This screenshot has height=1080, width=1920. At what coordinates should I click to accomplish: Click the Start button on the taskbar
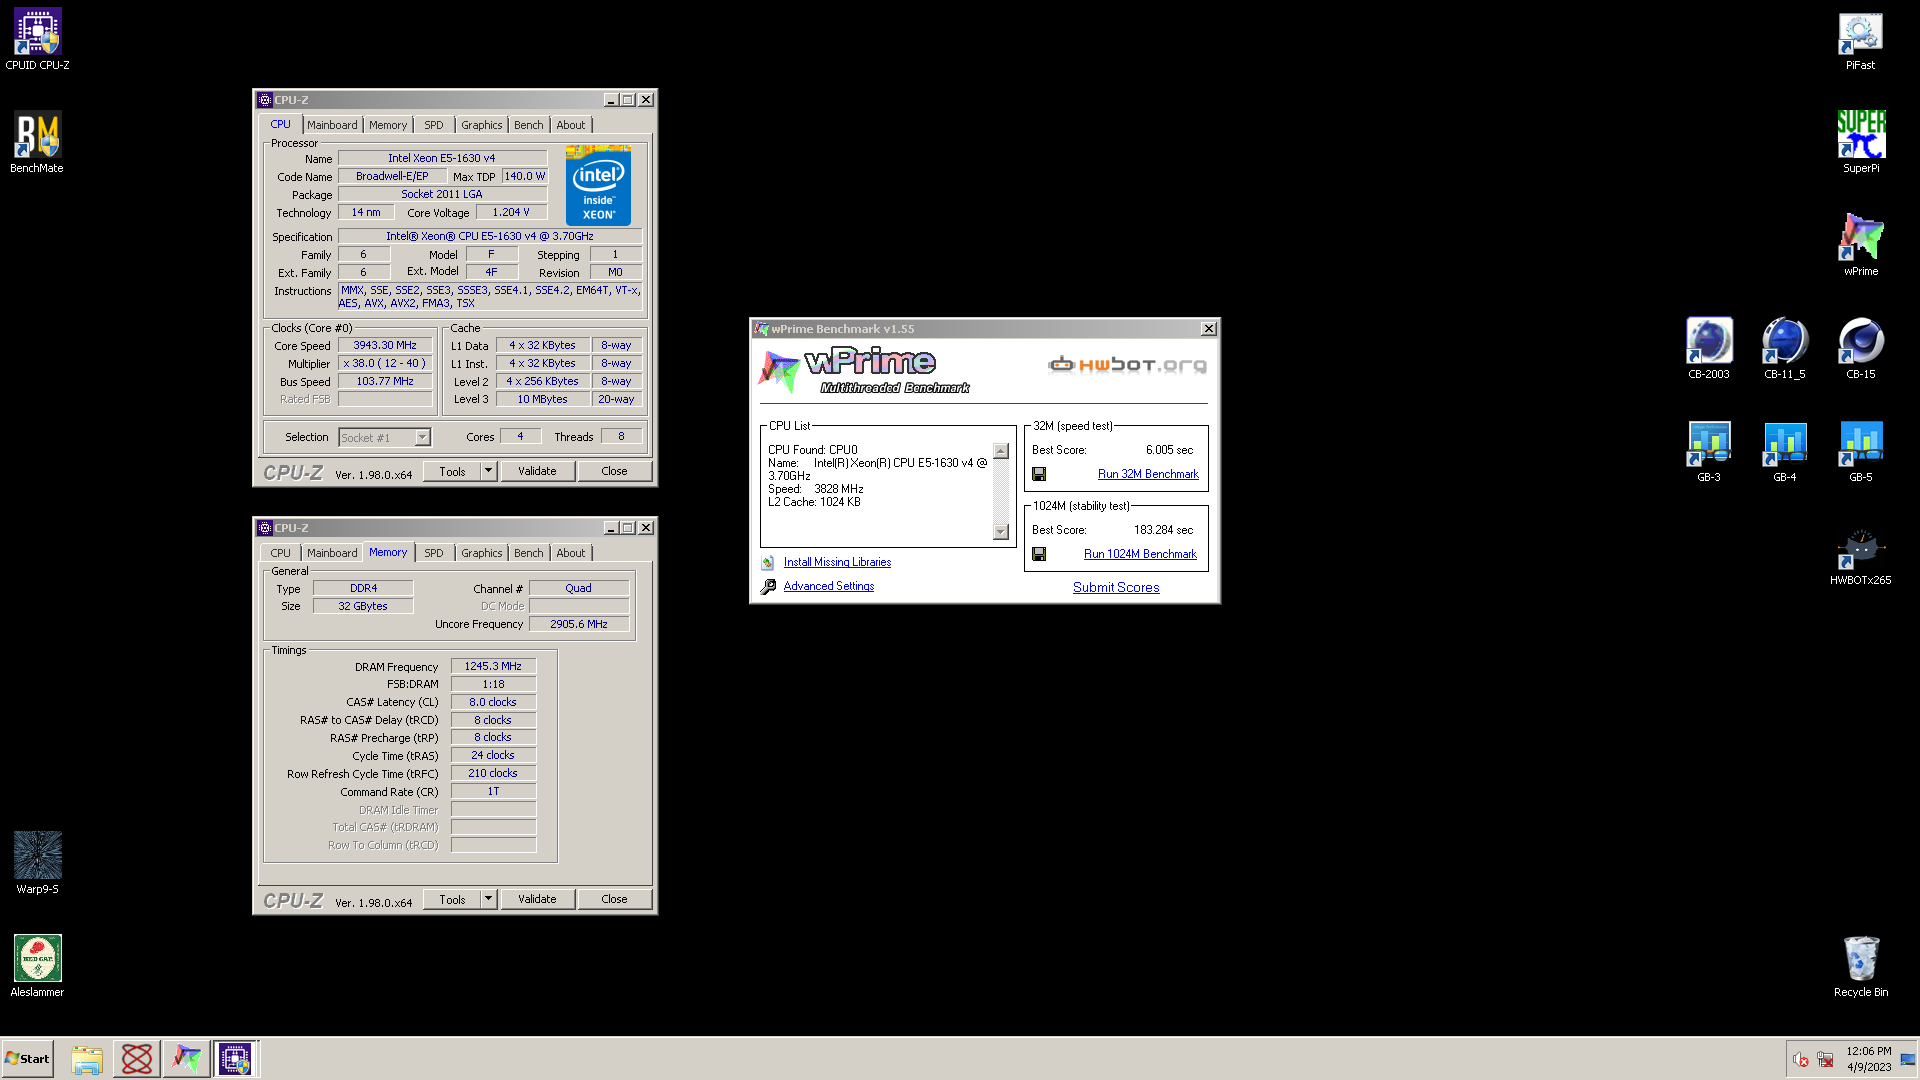(27, 1059)
